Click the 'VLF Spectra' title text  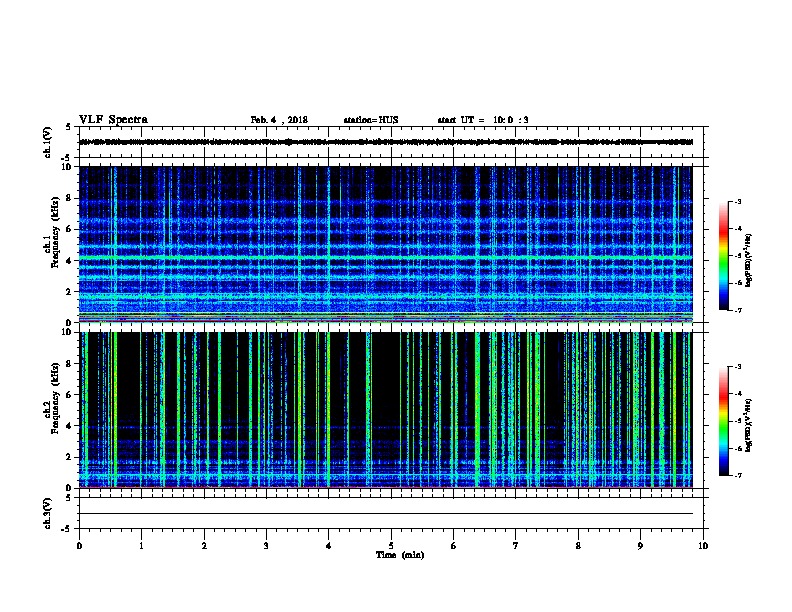[113, 120]
